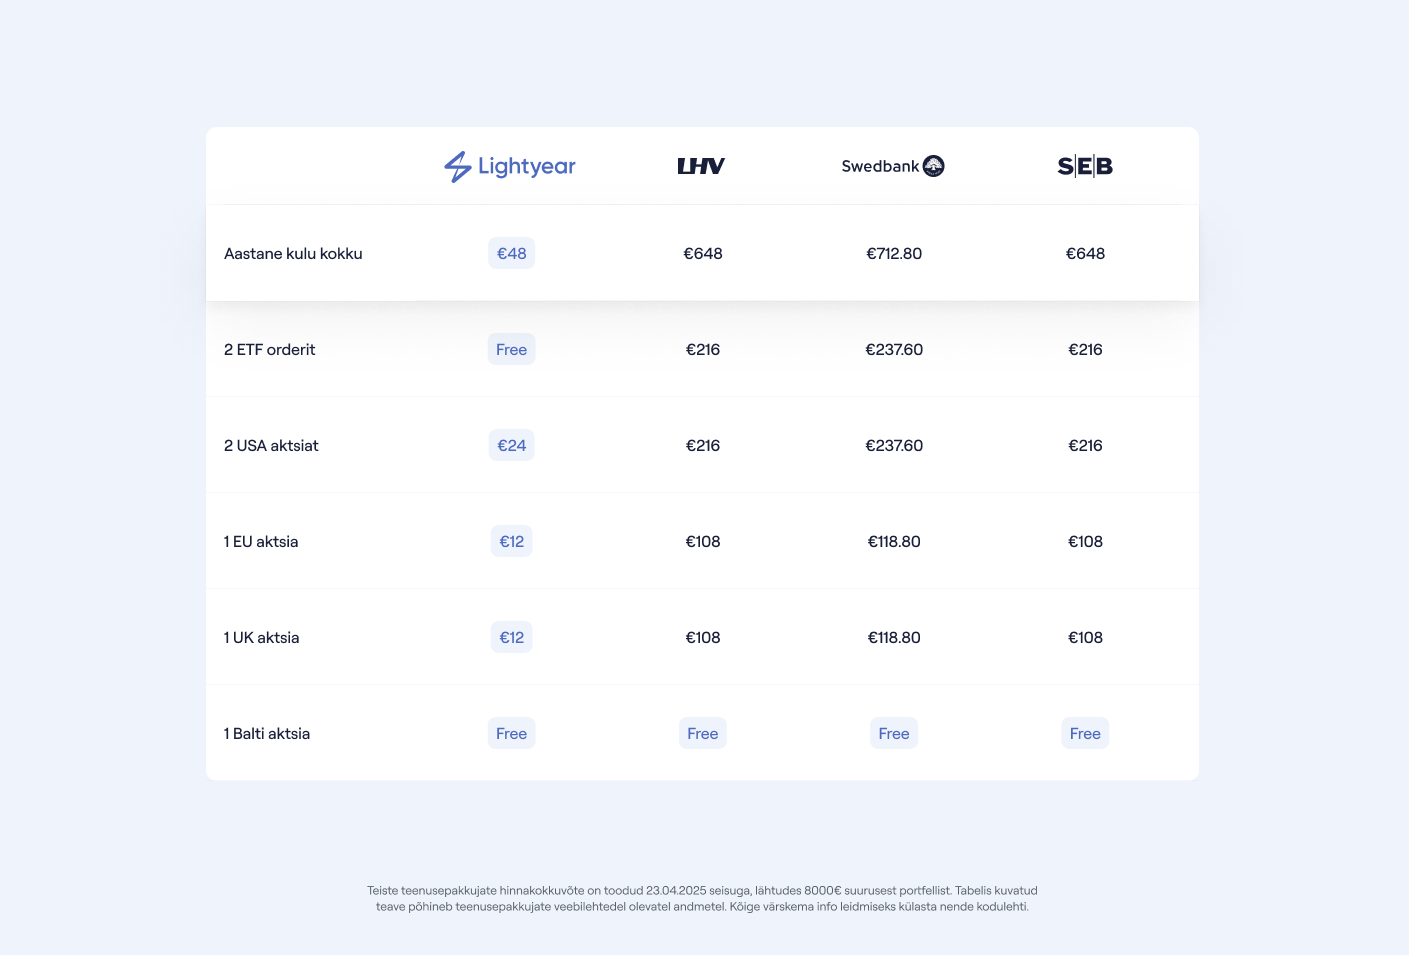
Task: Click SEB's €216 in USA aktsiat row
Action: click(1085, 446)
